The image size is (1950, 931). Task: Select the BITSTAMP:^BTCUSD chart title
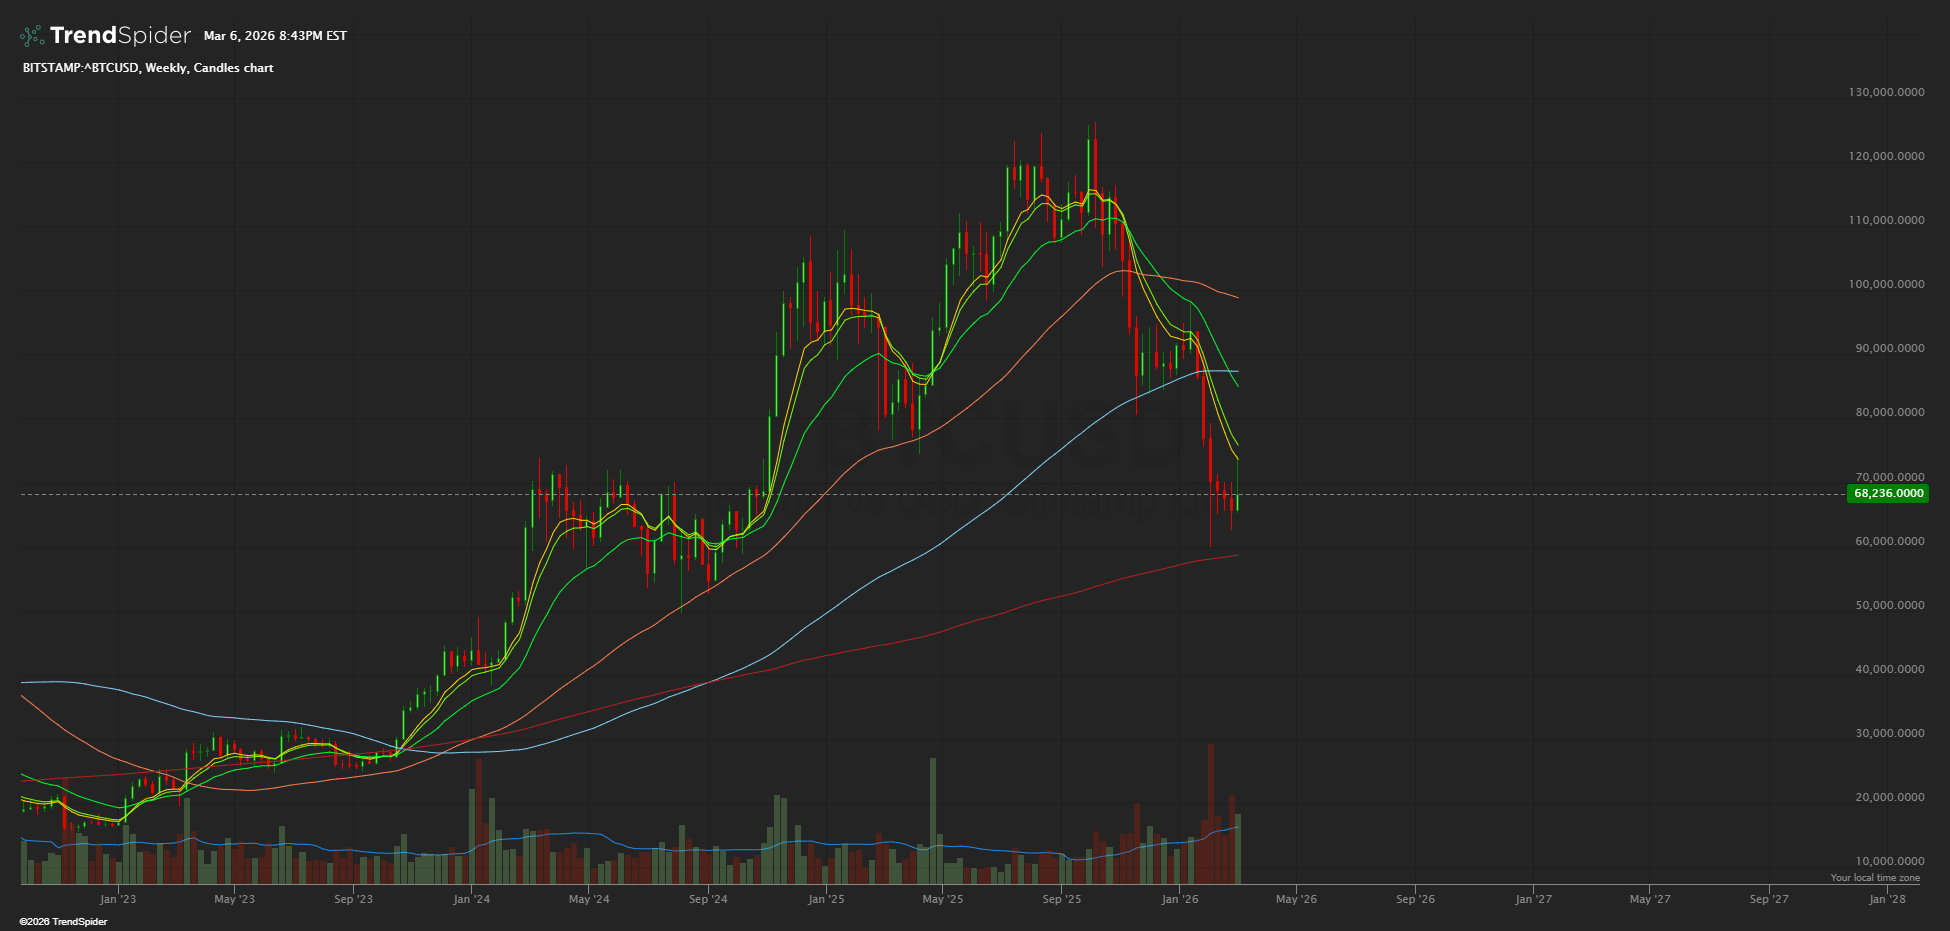click(148, 68)
